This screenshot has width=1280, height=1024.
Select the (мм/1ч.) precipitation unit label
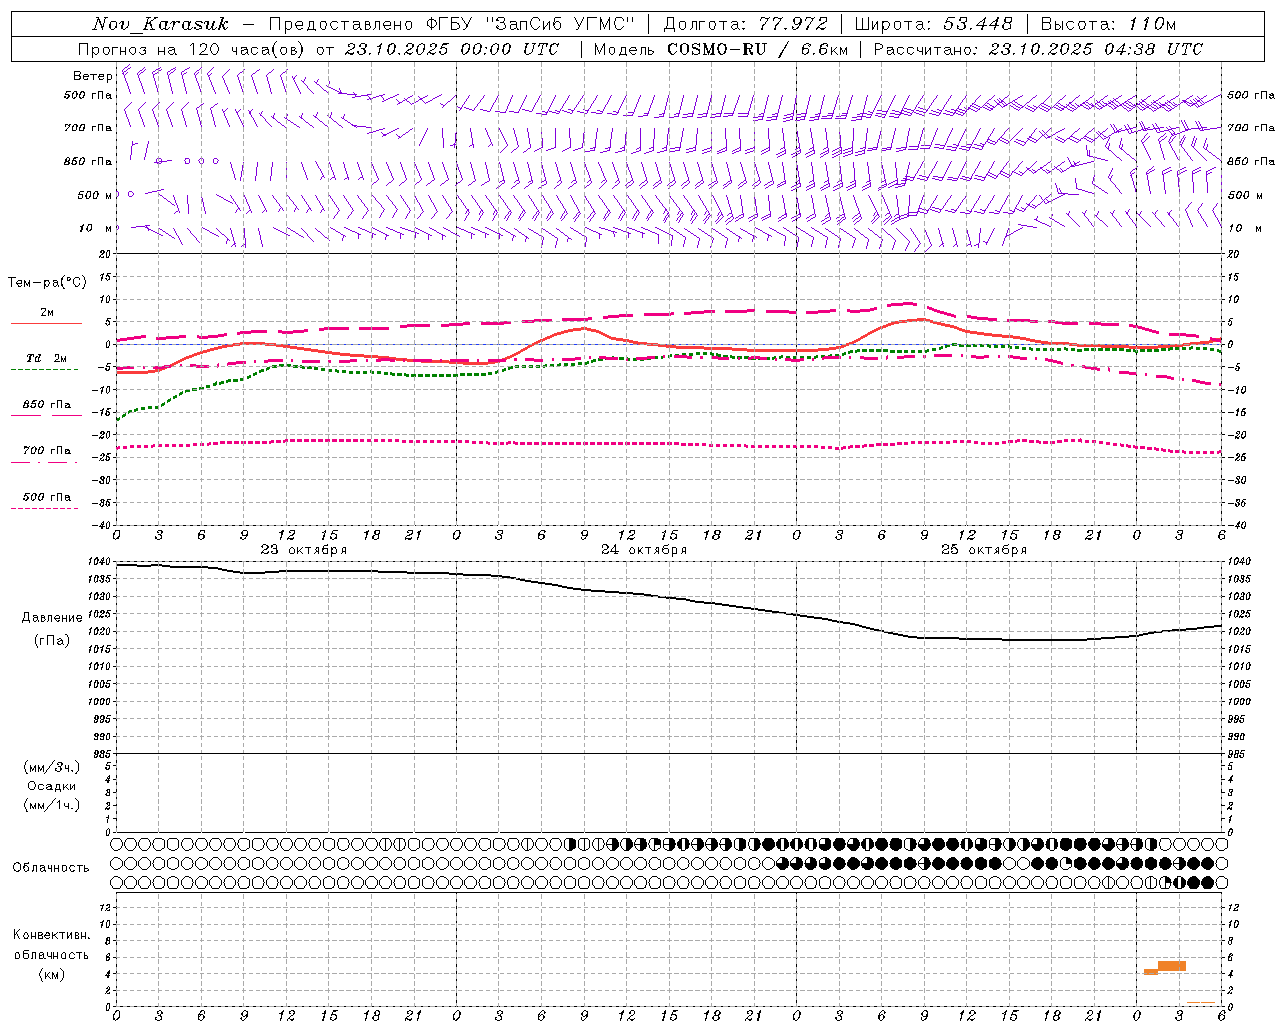52,805
